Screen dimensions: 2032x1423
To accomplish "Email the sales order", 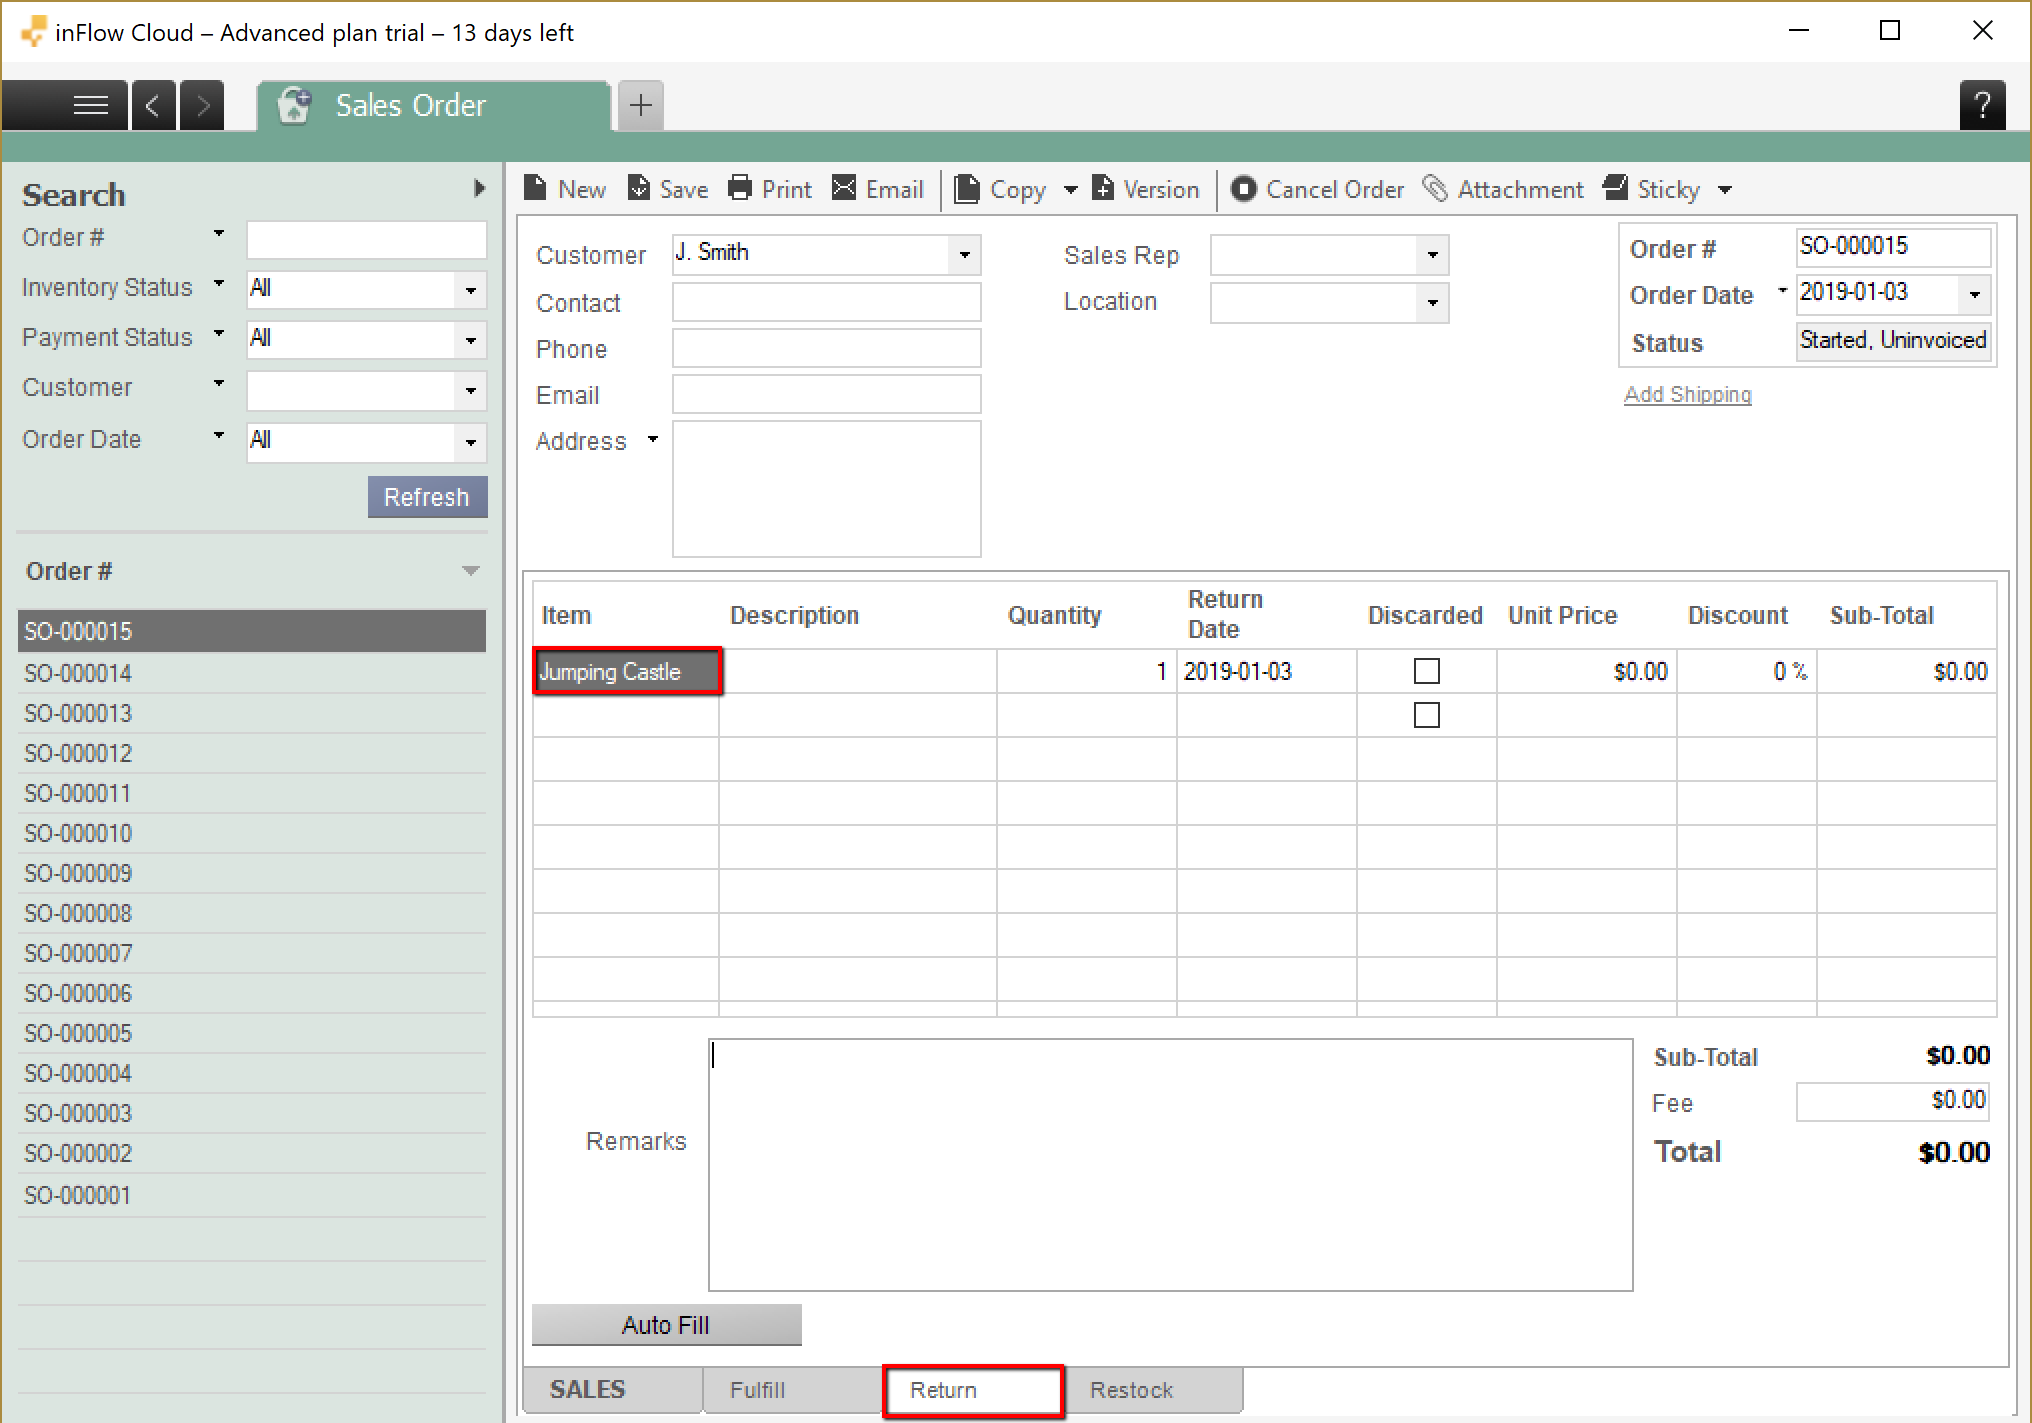I will point(878,189).
